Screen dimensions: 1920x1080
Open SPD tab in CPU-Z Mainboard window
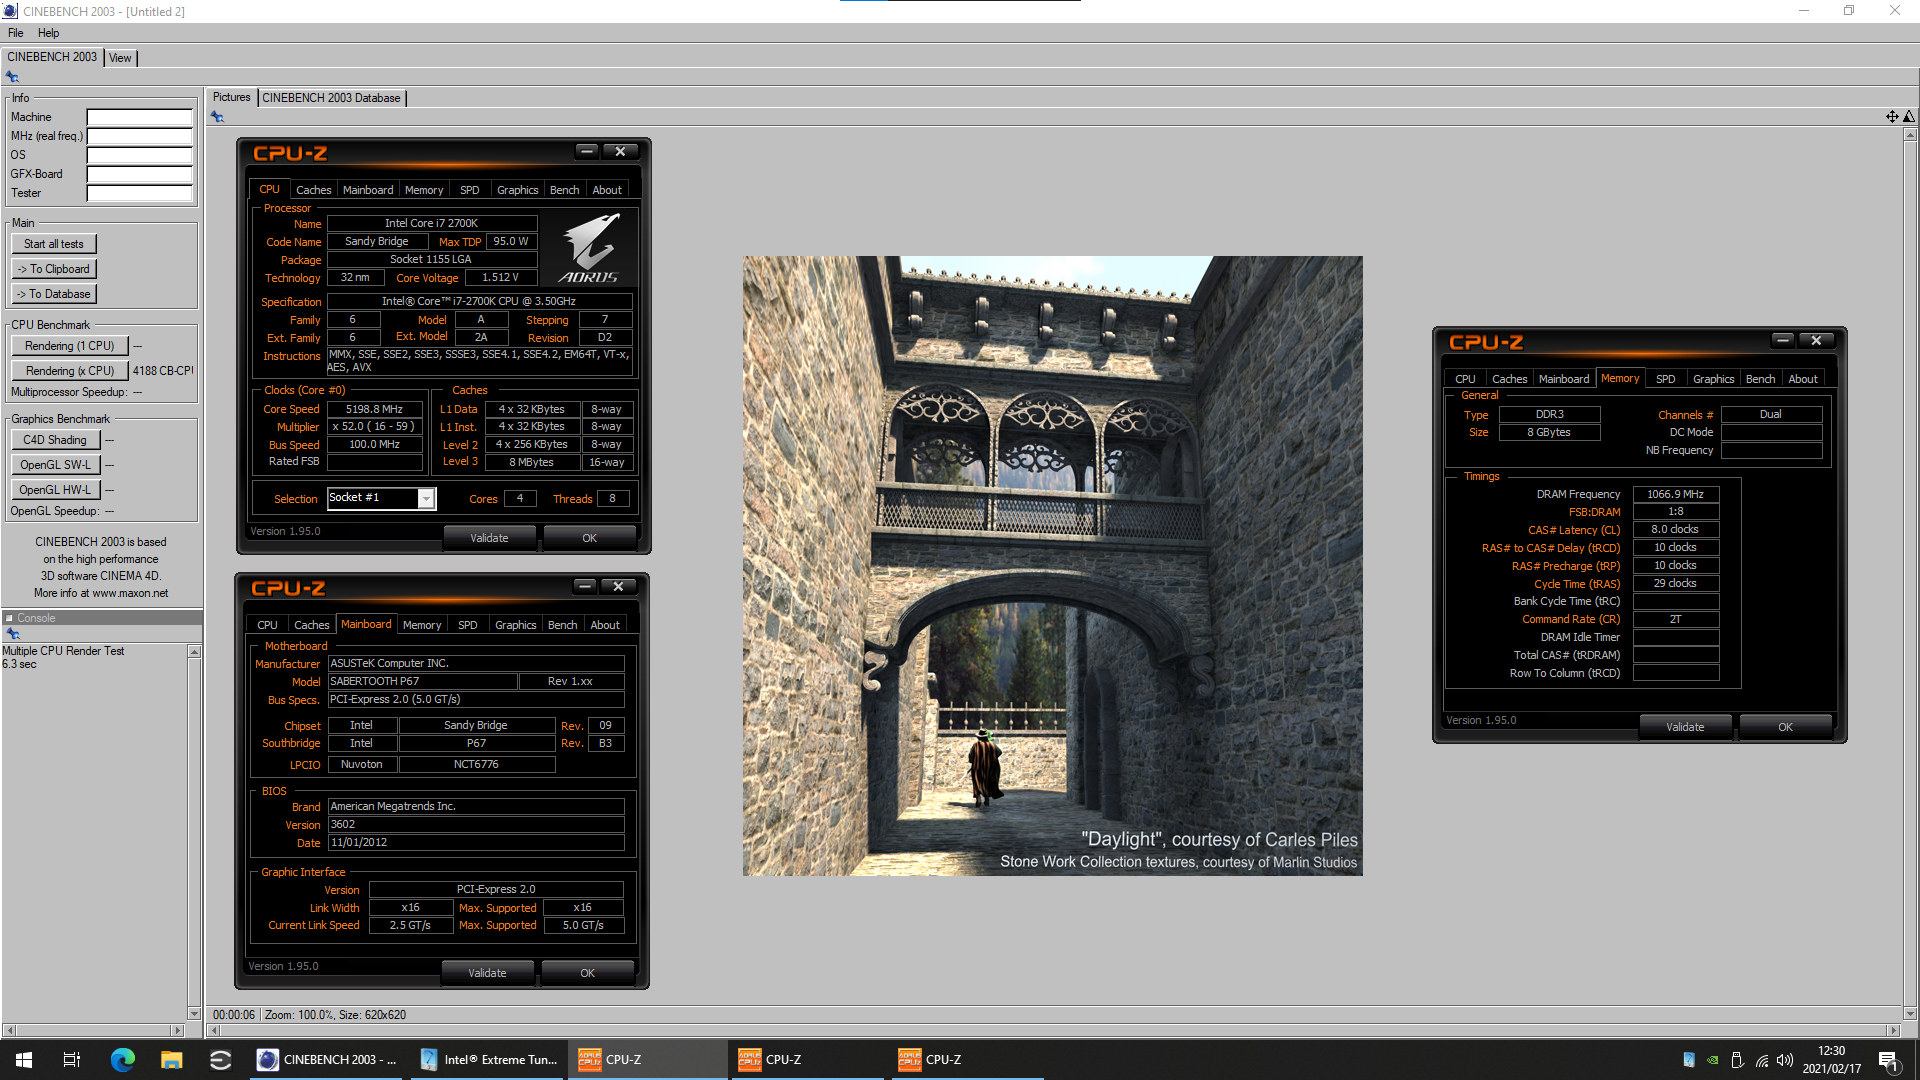467,625
